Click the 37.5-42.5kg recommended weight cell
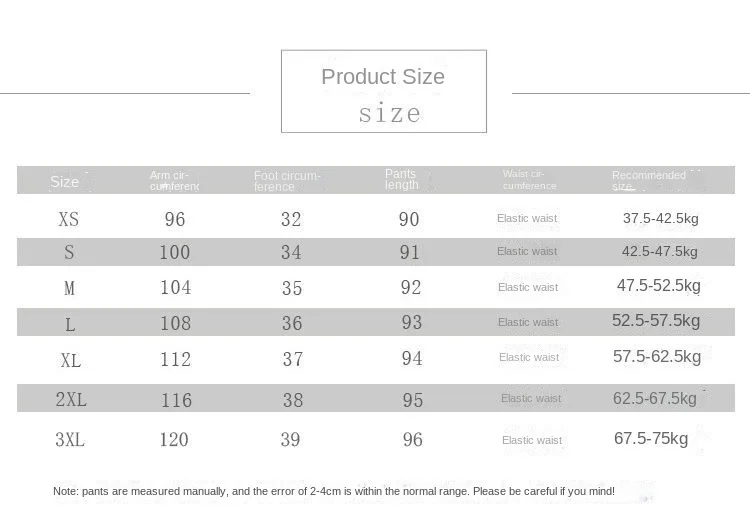This screenshot has height=529, width=750. click(661, 219)
